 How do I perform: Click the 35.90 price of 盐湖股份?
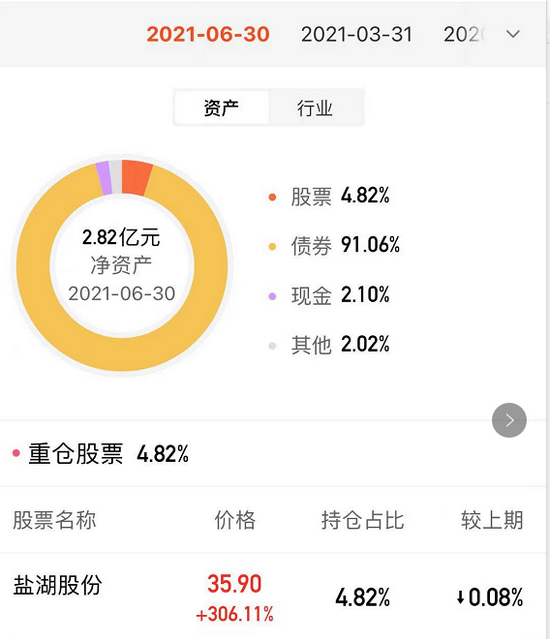(x=234, y=584)
